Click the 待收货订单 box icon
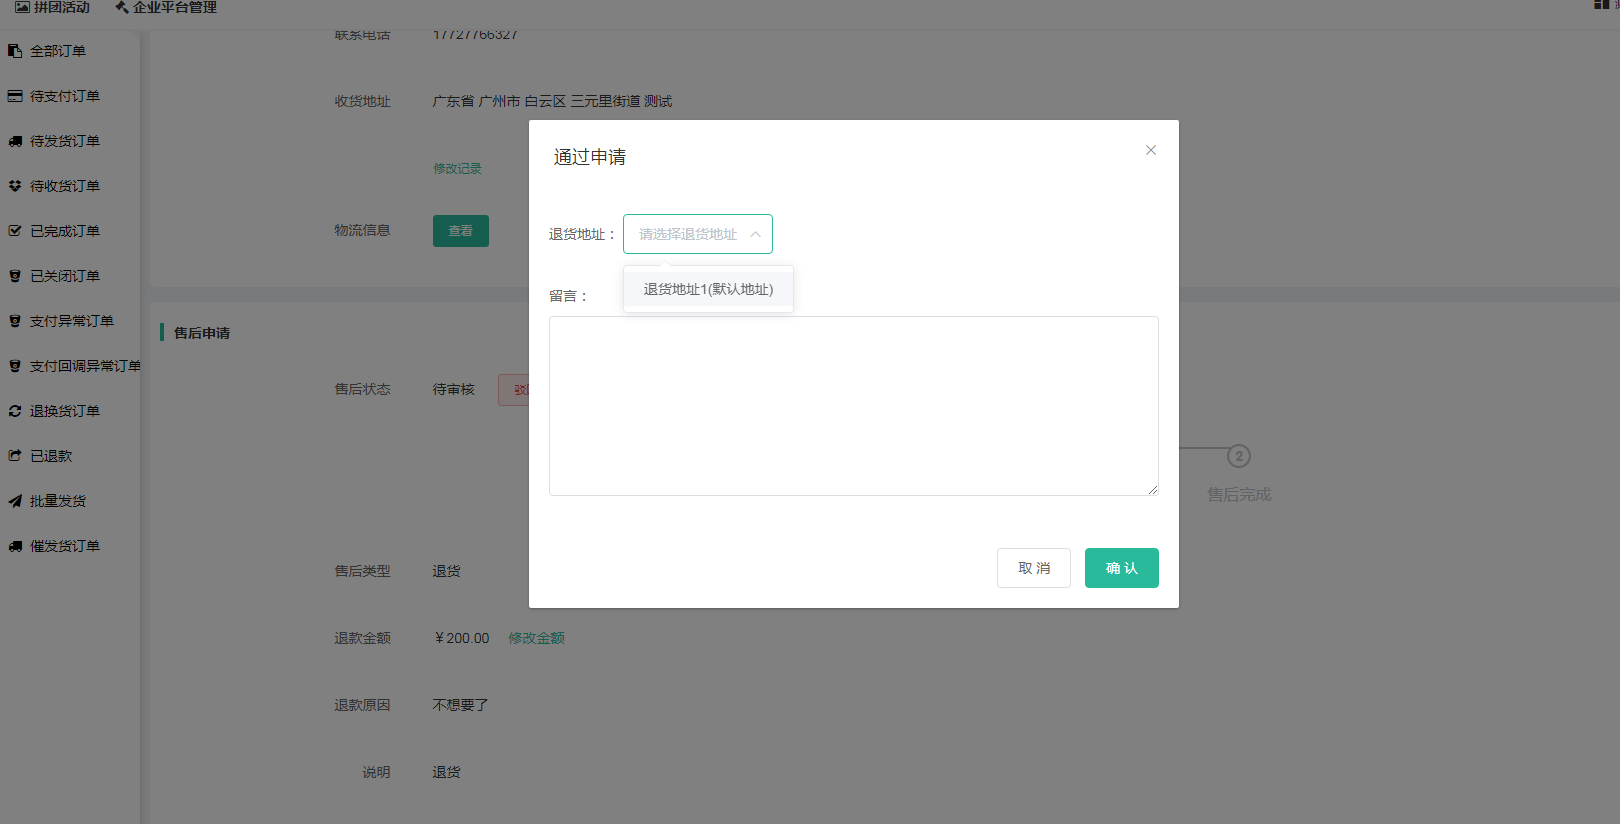Image resolution: width=1620 pixels, height=824 pixels. pos(15,186)
